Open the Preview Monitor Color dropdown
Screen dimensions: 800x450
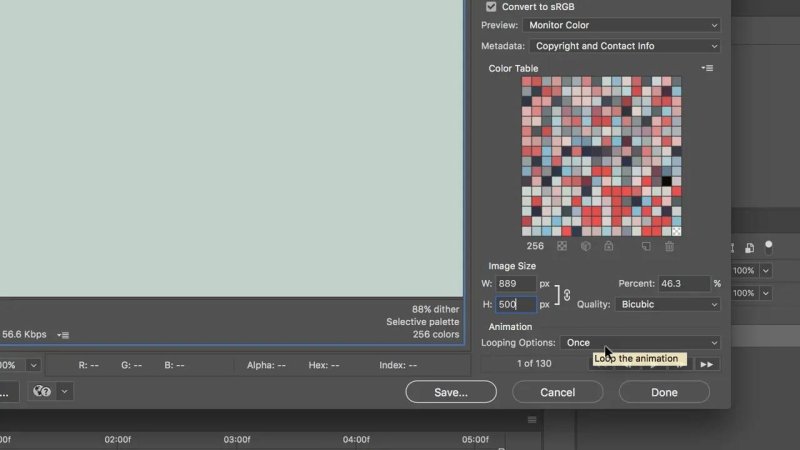click(621, 25)
